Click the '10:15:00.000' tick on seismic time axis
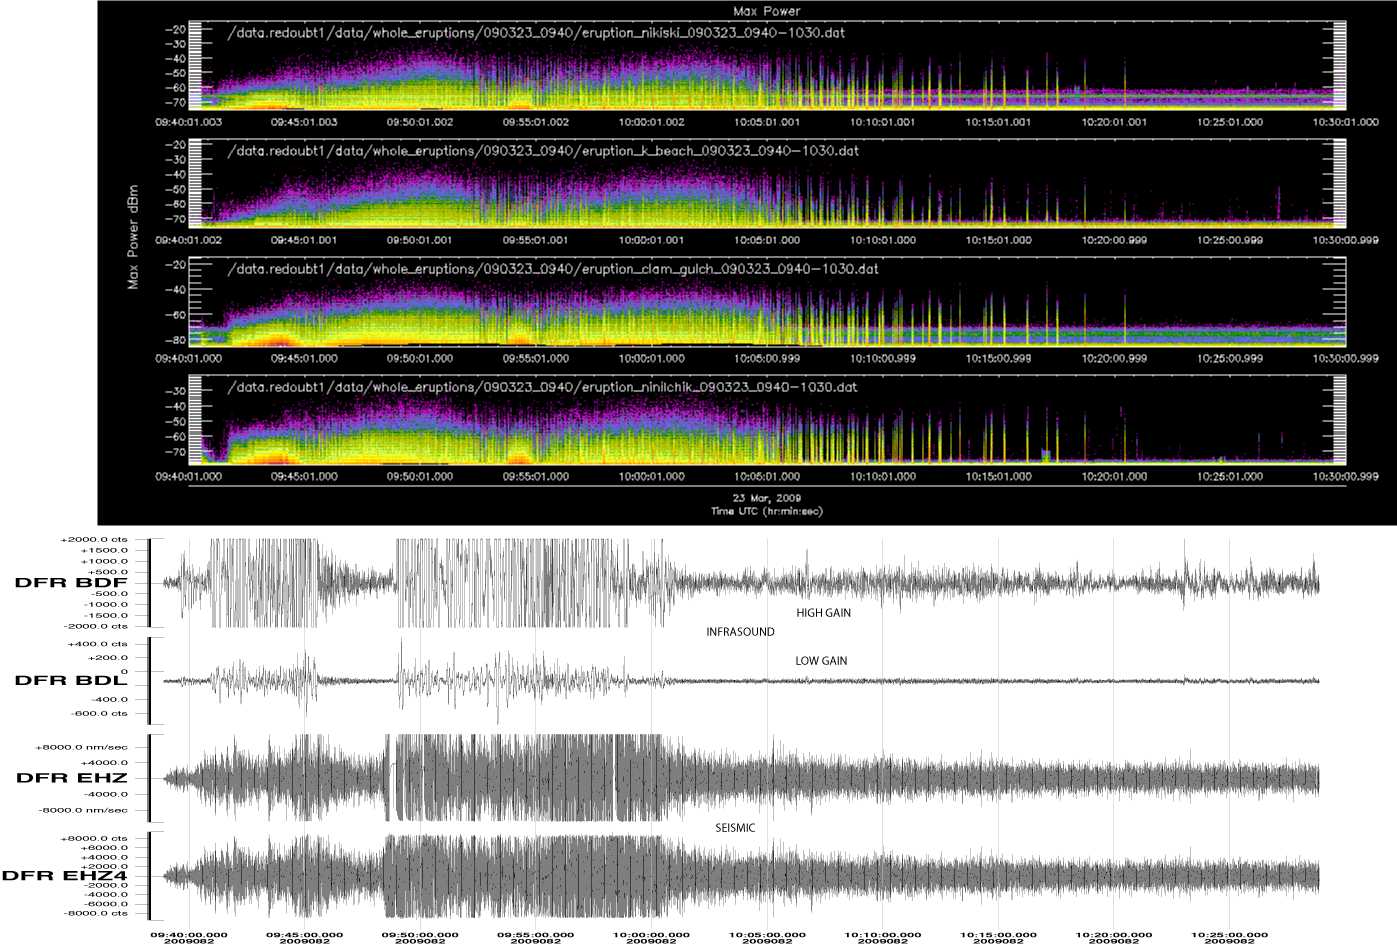Viewport: 1397px width, 946px height. point(998,937)
